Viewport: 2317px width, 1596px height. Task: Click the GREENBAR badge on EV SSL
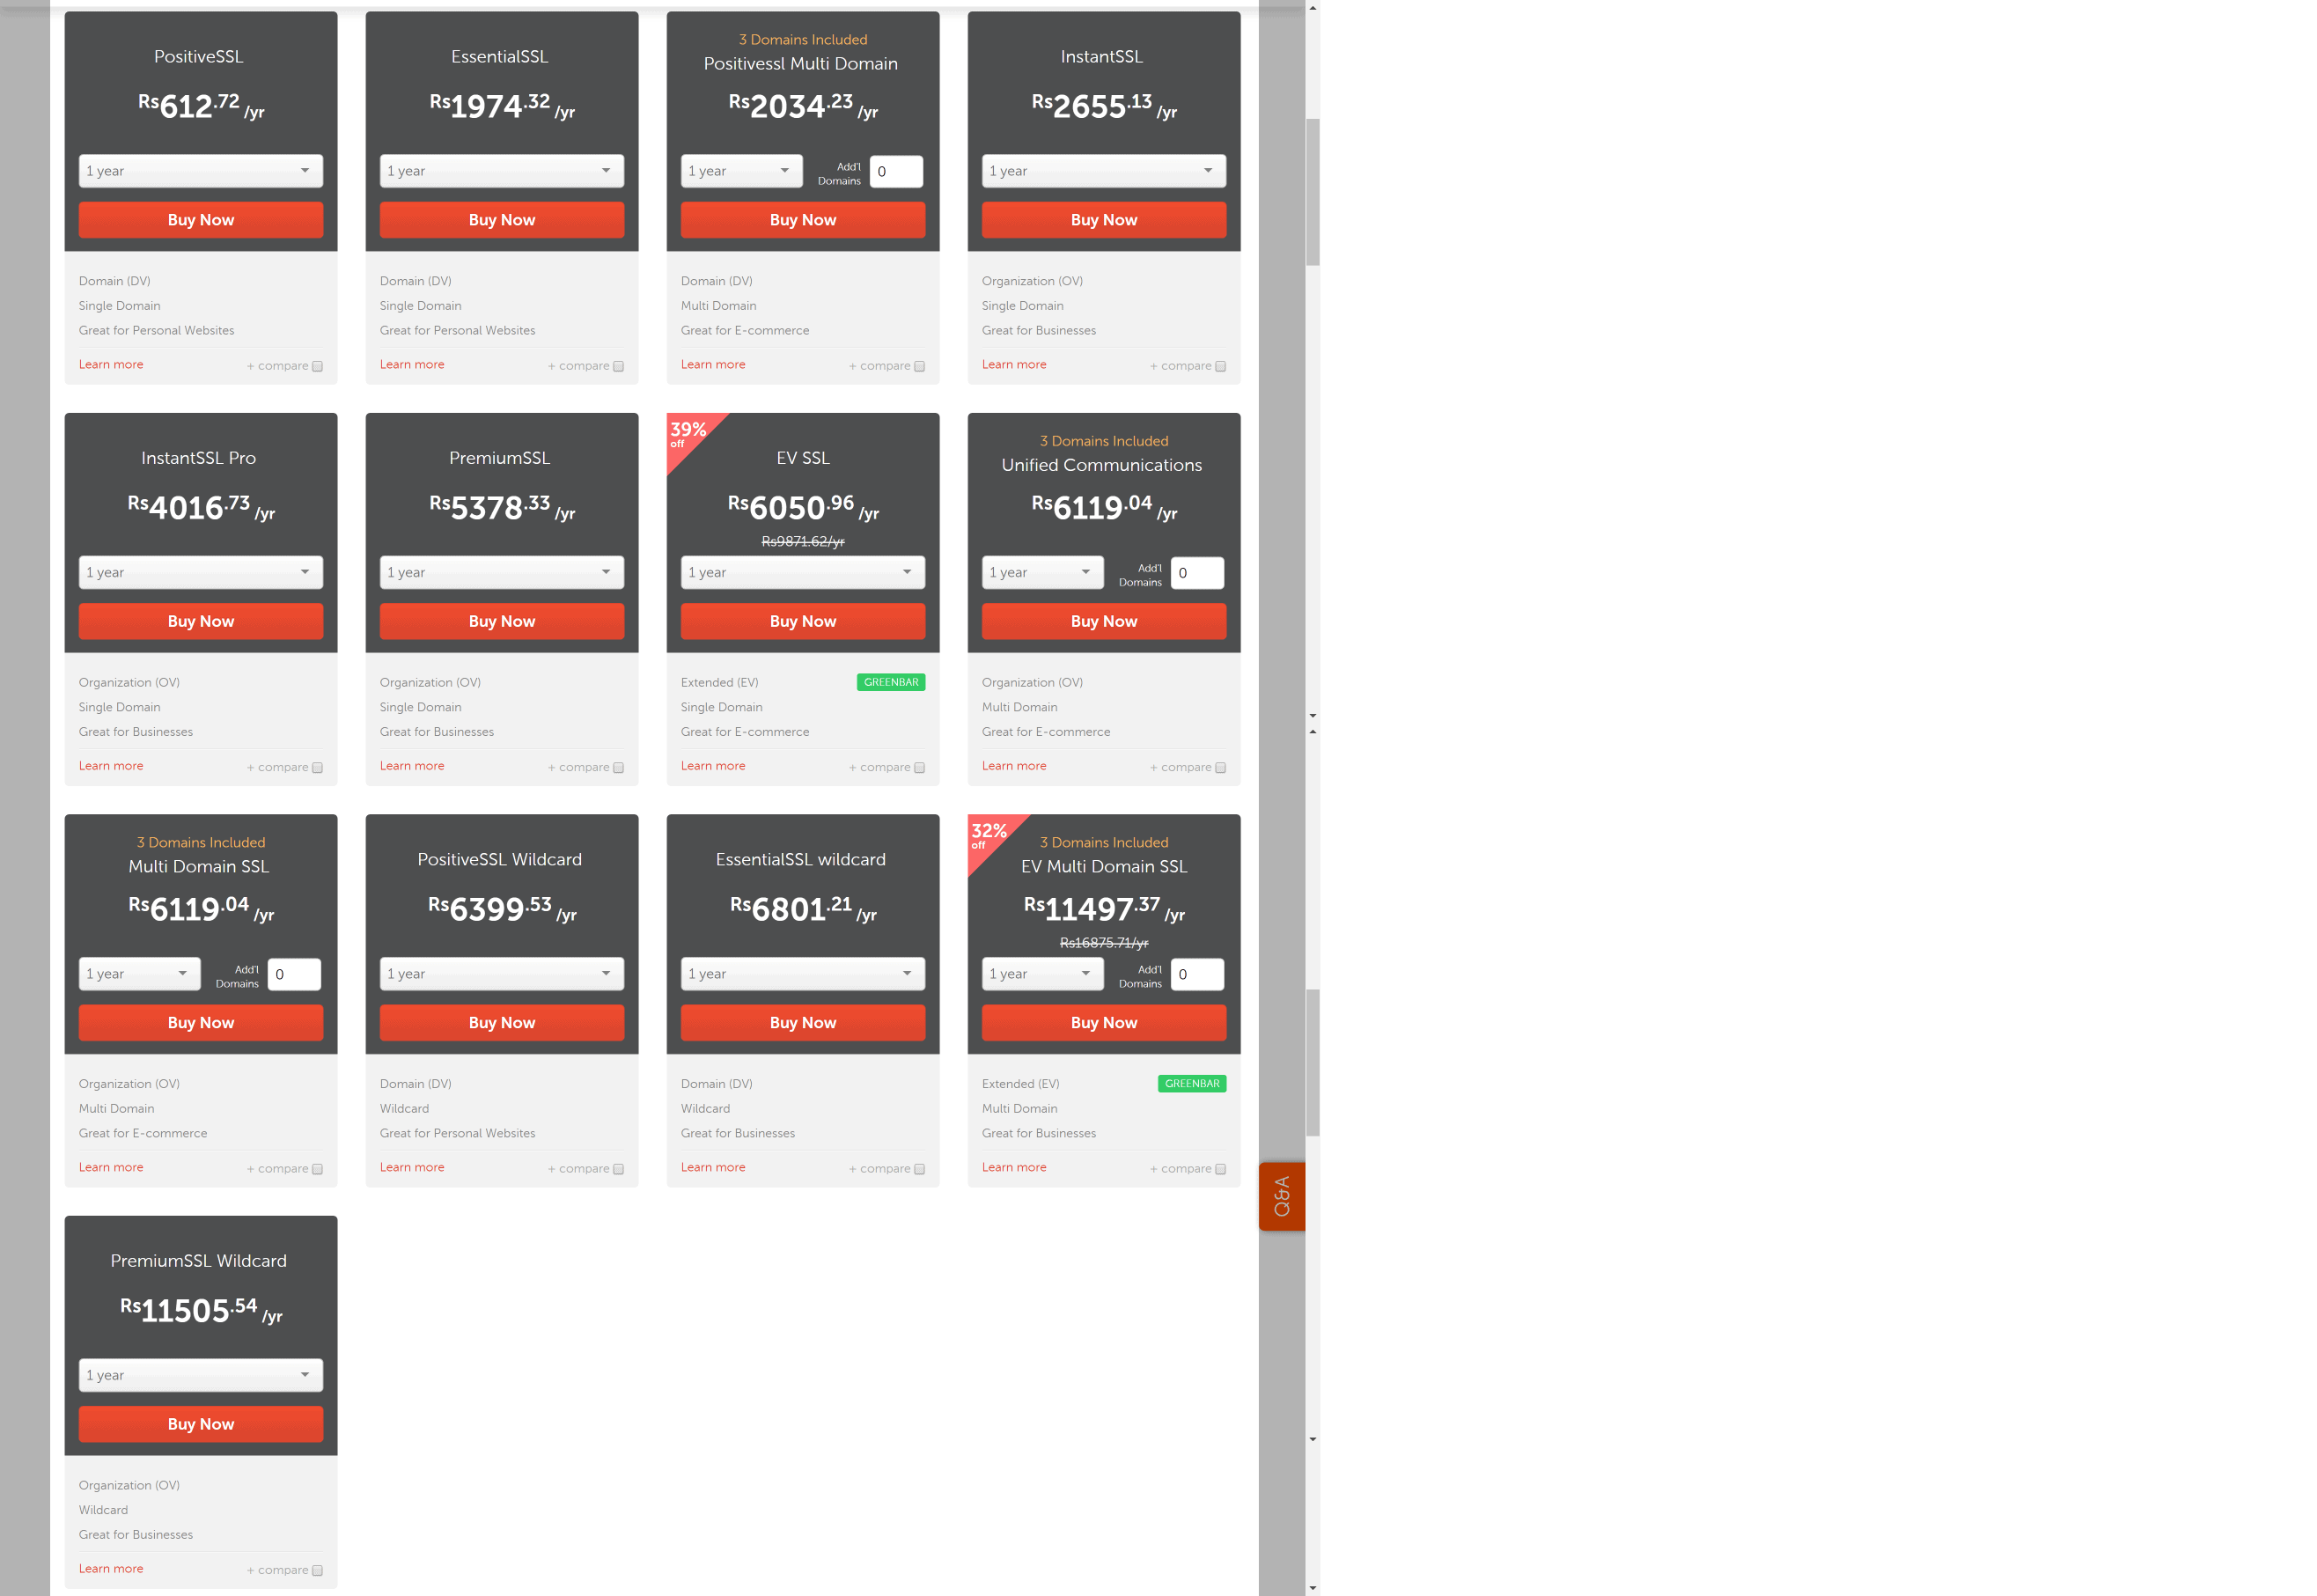(x=889, y=683)
